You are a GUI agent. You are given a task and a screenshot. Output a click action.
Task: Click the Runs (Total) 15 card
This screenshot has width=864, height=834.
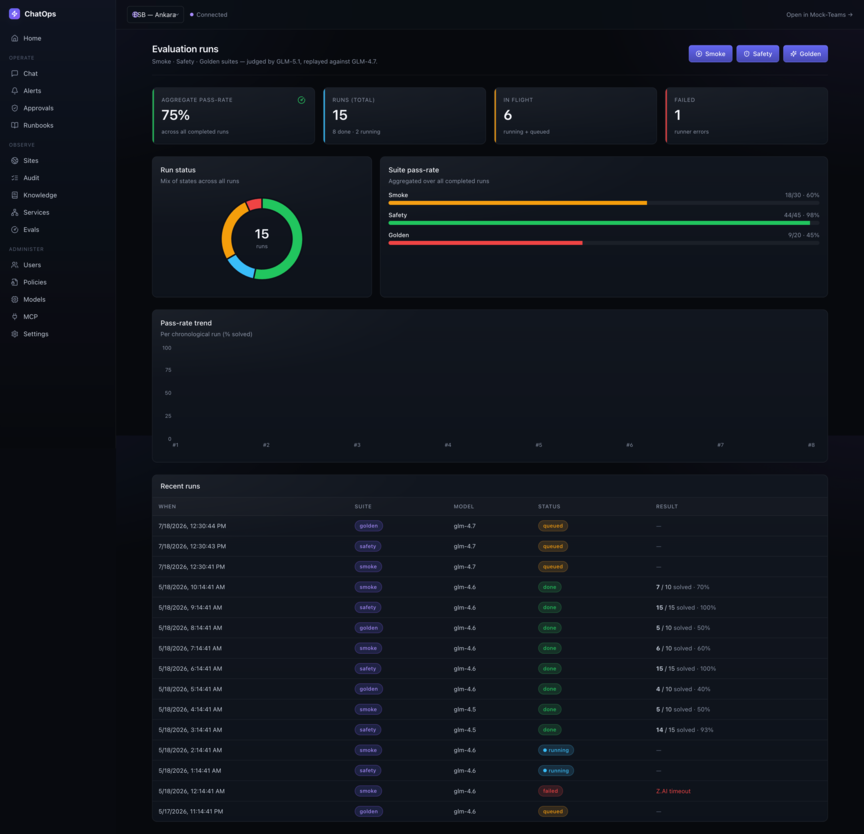[x=404, y=116]
